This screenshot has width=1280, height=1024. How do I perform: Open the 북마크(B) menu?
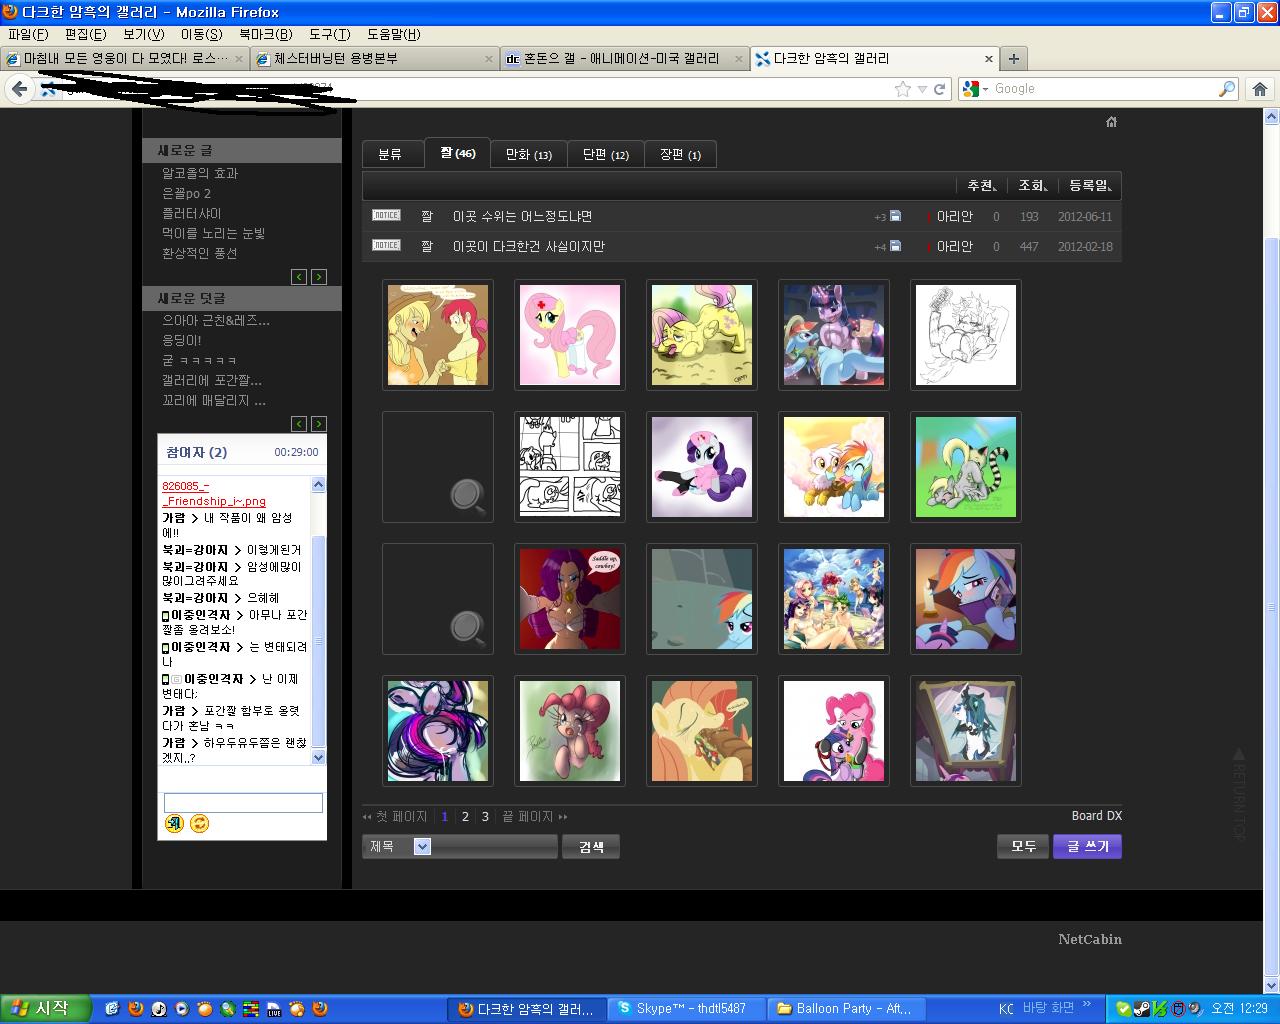[x=265, y=34]
